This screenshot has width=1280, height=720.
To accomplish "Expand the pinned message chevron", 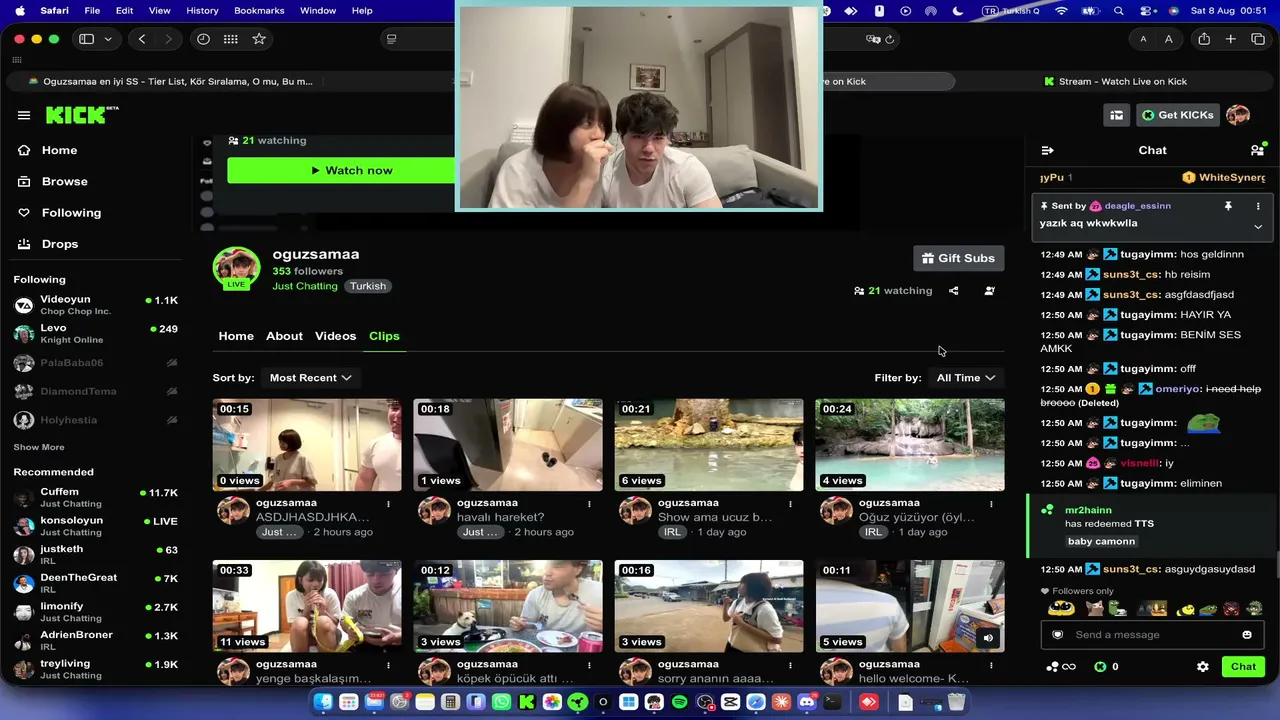I will click(x=1258, y=226).
